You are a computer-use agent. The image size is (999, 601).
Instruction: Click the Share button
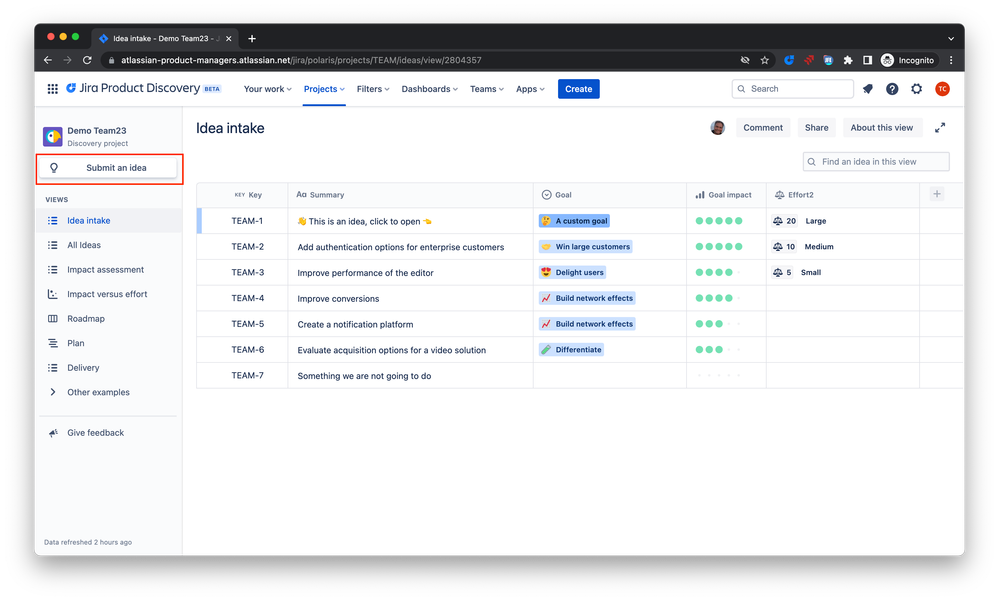pyautogui.click(x=816, y=127)
